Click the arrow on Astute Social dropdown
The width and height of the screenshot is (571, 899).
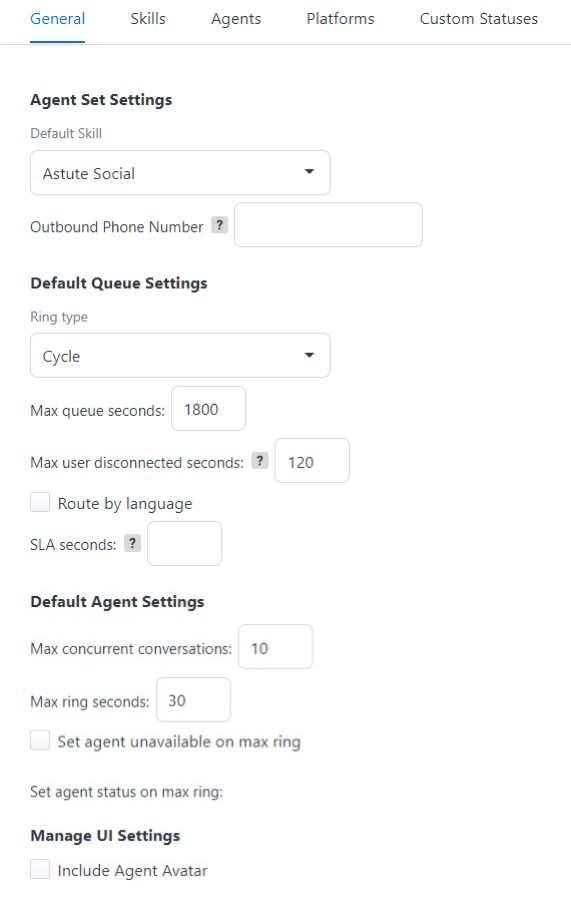(x=309, y=171)
